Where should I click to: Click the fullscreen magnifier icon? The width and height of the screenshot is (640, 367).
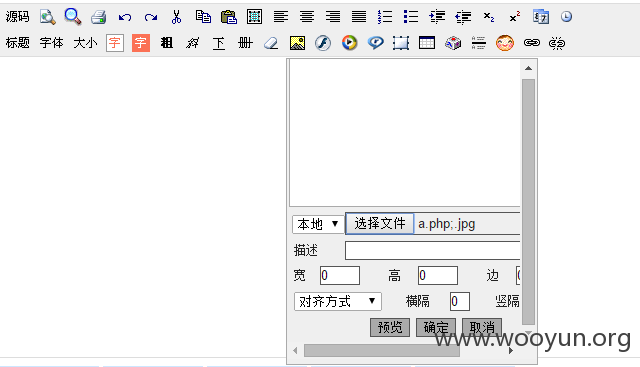coord(73,17)
